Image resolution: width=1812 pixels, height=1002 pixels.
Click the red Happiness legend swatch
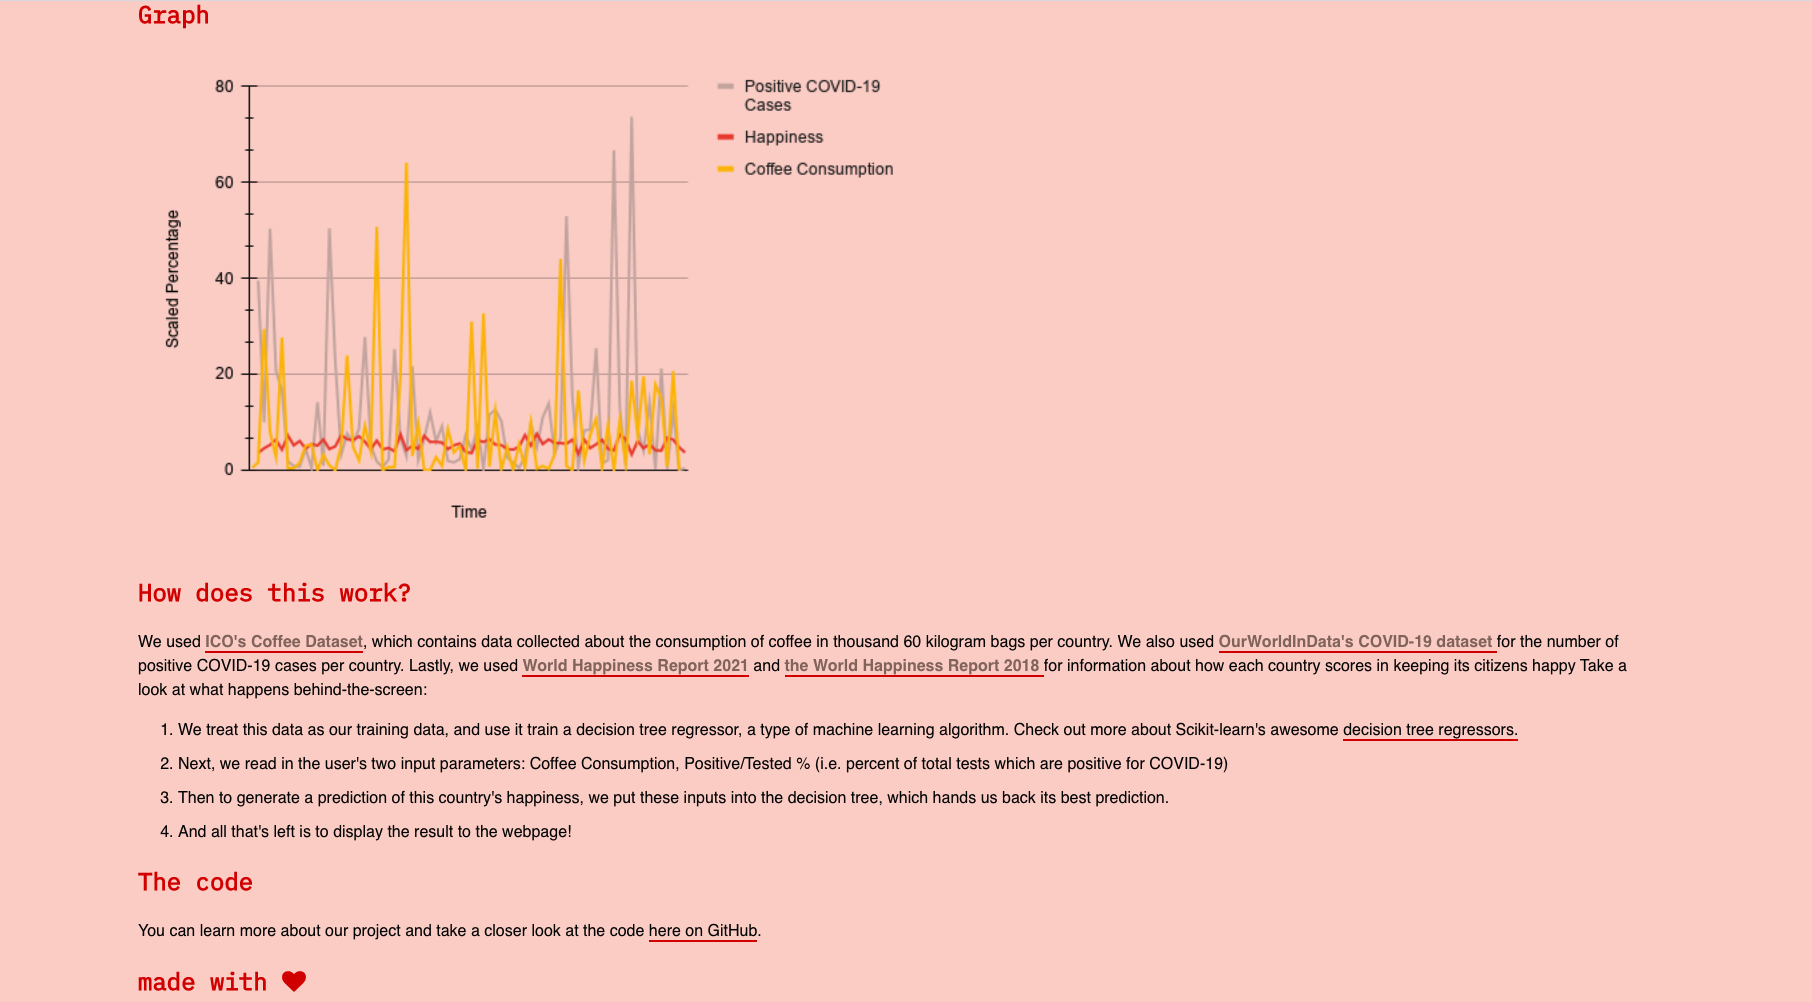(x=726, y=137)
